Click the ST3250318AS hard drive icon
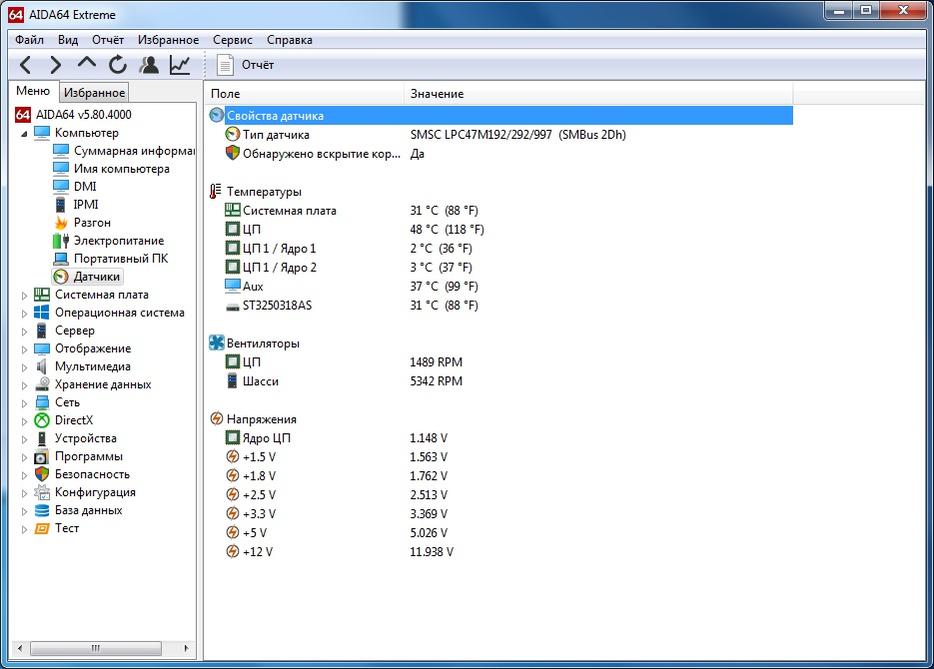Image resolution: width=934 pixels, height=669 pixels. point(232,306)
